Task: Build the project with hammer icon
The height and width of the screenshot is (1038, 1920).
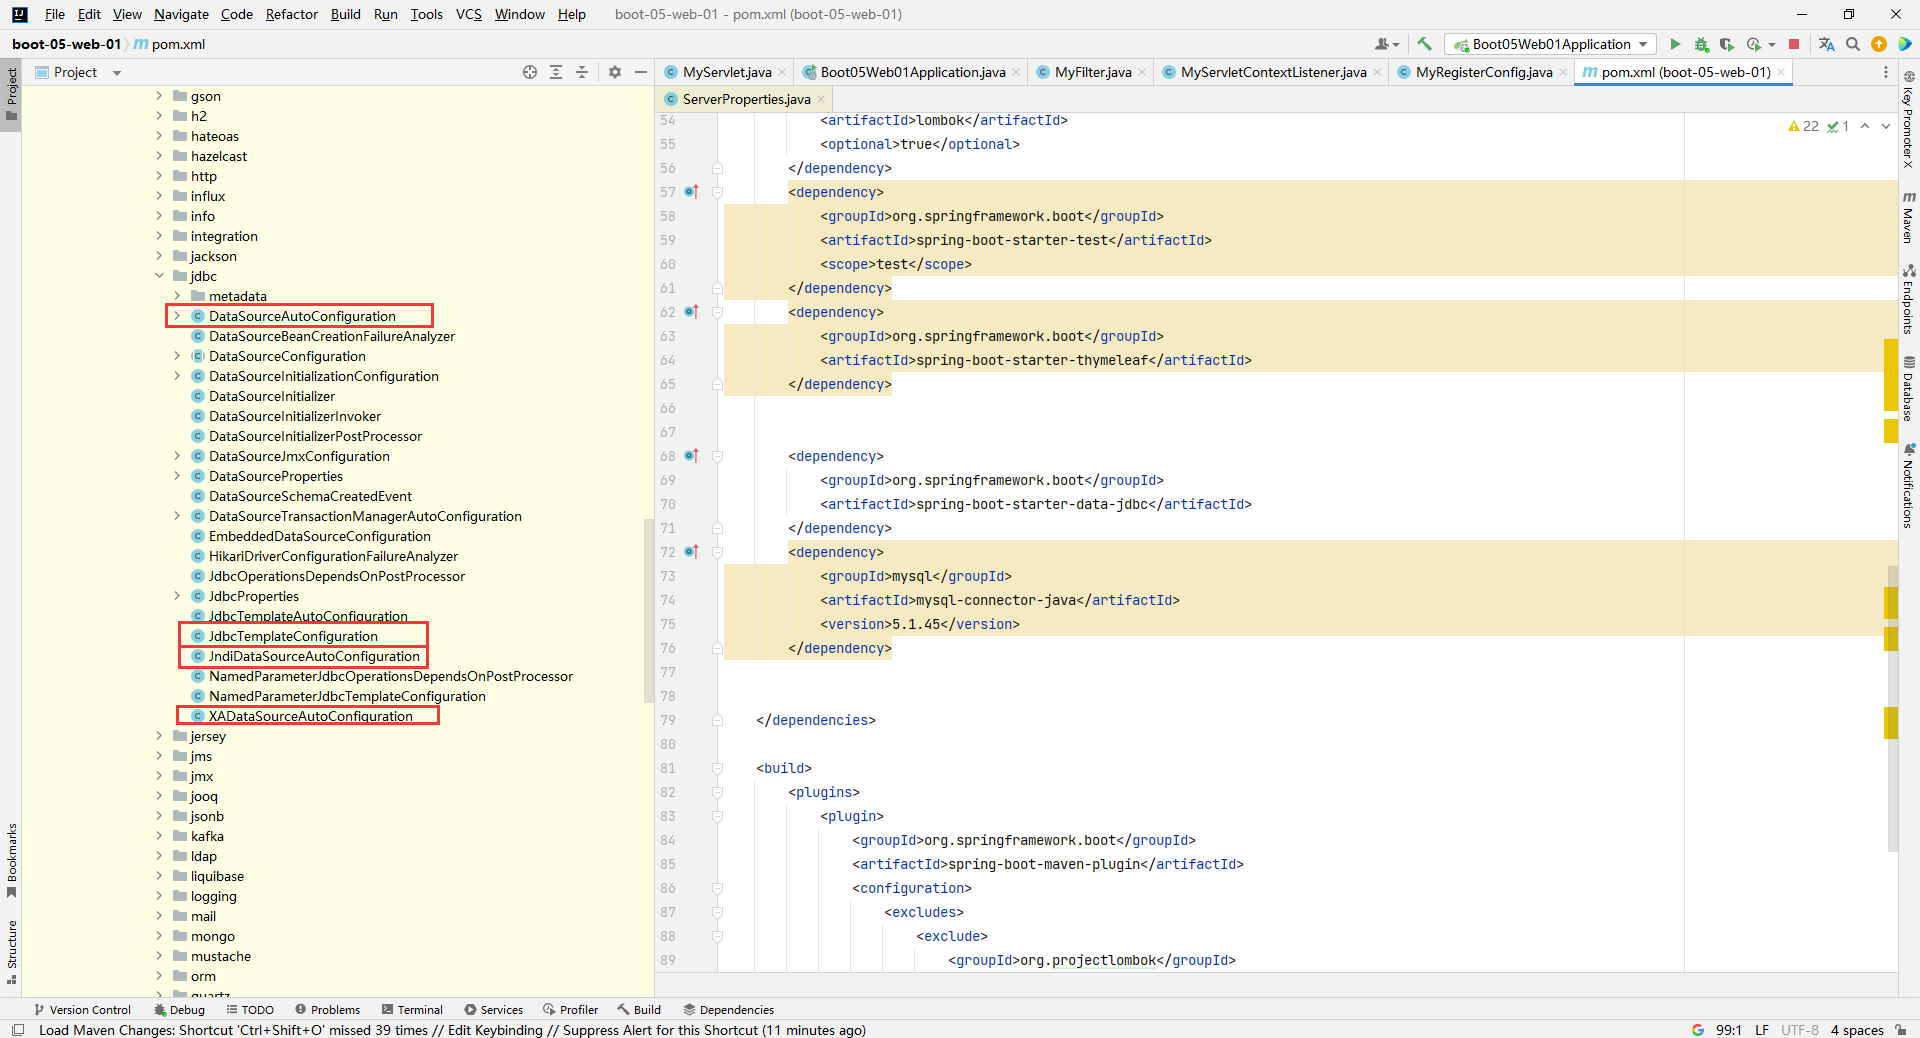Action: click(x=1424, y=44)
